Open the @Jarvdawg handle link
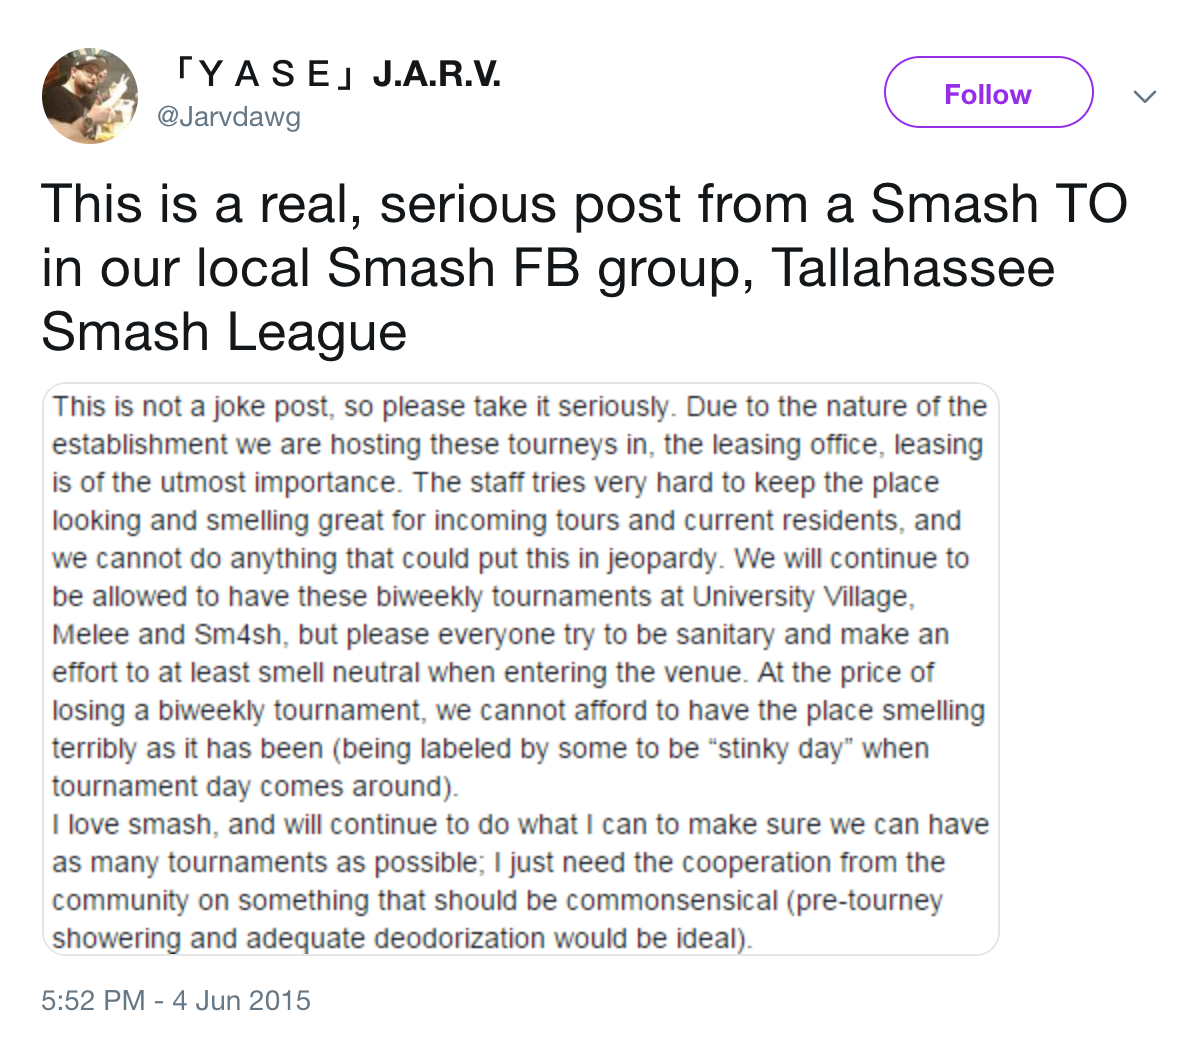 coord(229,116)
